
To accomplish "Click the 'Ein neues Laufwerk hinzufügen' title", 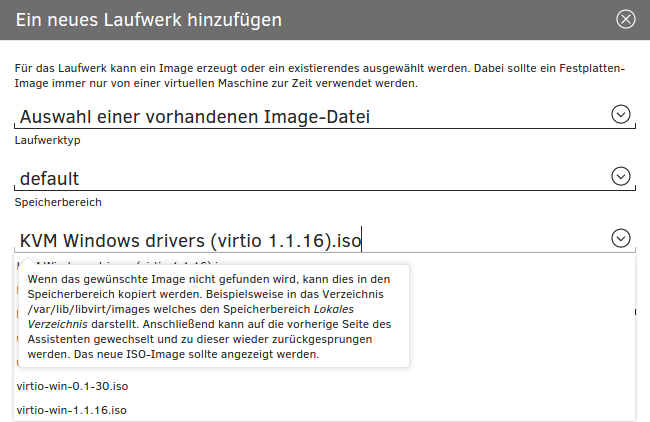I will pos(149,19).
